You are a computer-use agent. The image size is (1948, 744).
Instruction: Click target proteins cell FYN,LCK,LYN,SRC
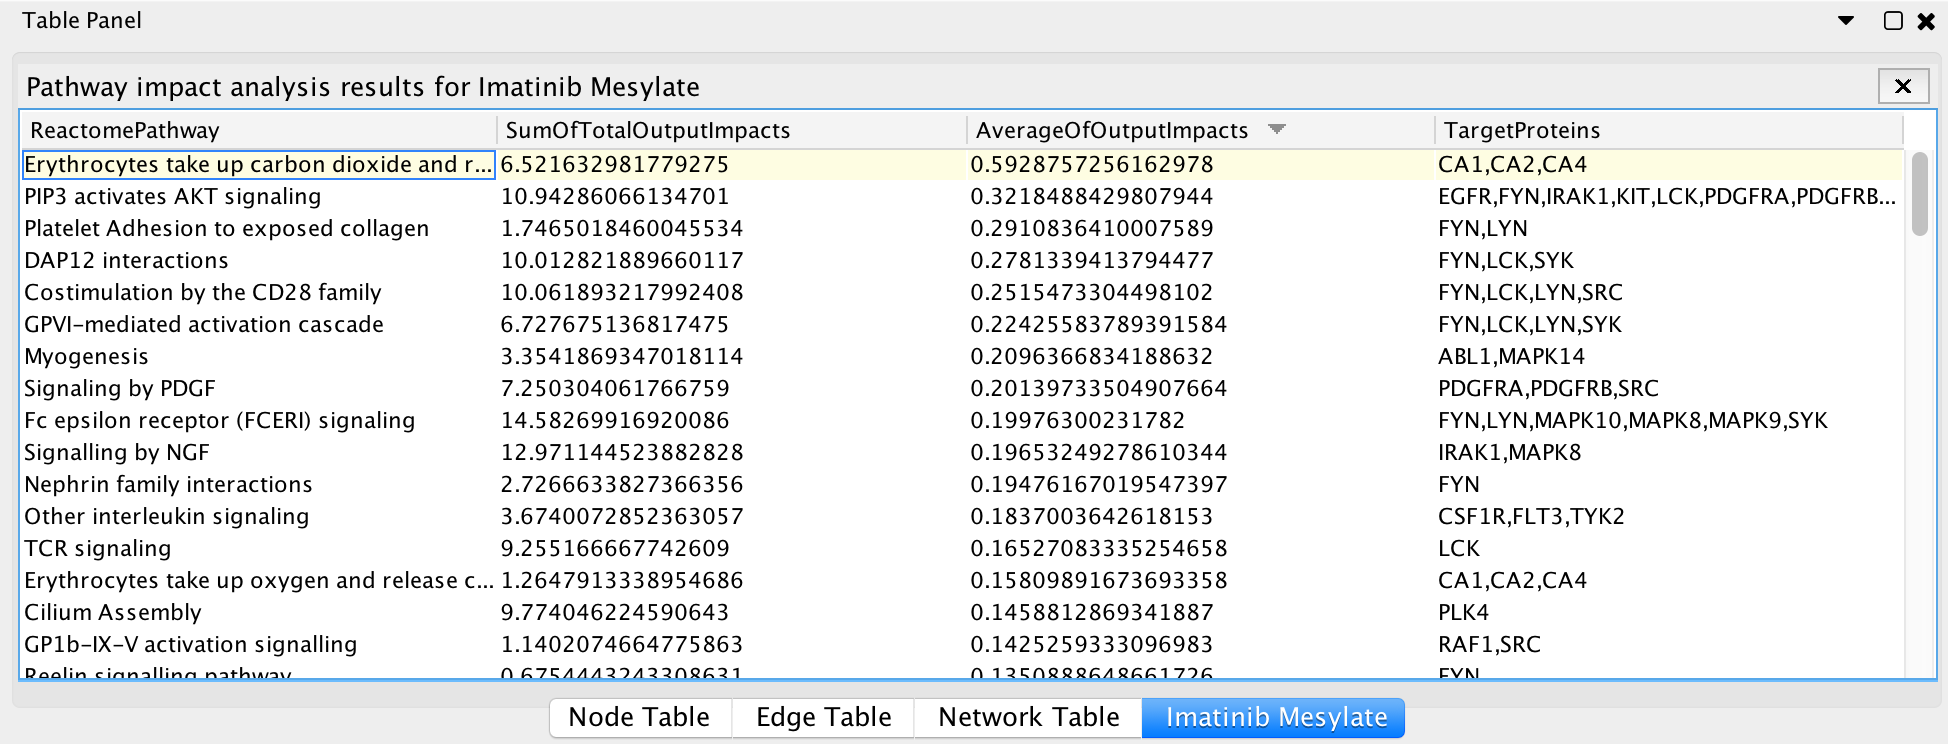coord(1530,293)
